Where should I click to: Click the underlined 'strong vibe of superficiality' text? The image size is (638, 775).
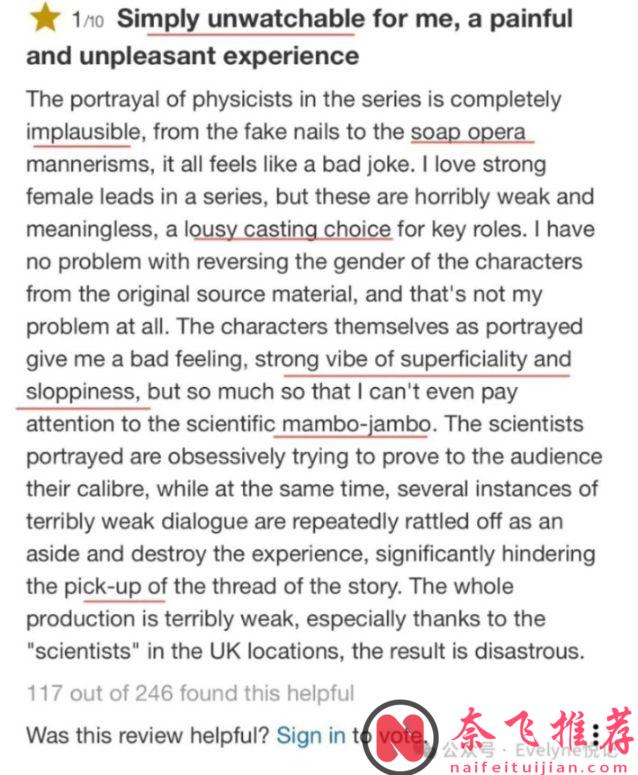click(413, 359)
